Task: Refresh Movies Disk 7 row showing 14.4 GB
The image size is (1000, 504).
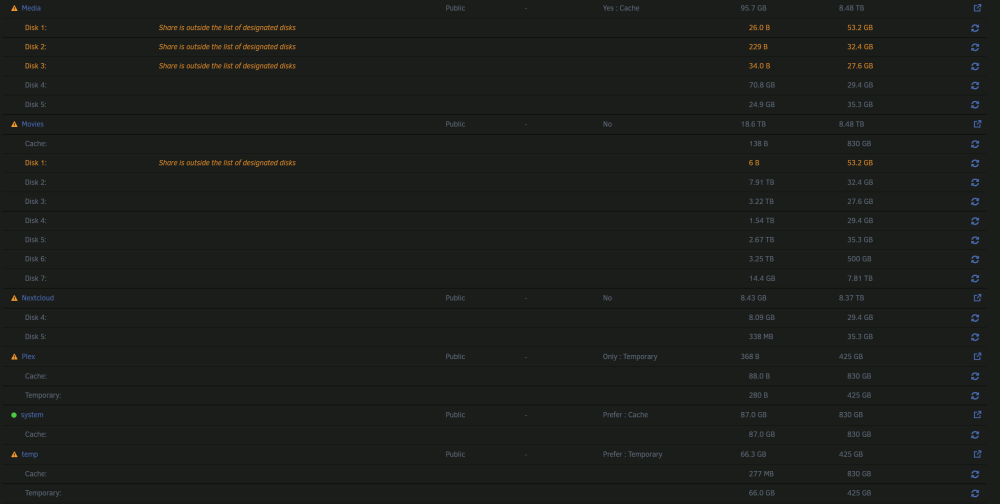Action: click(x=974, y=279)
